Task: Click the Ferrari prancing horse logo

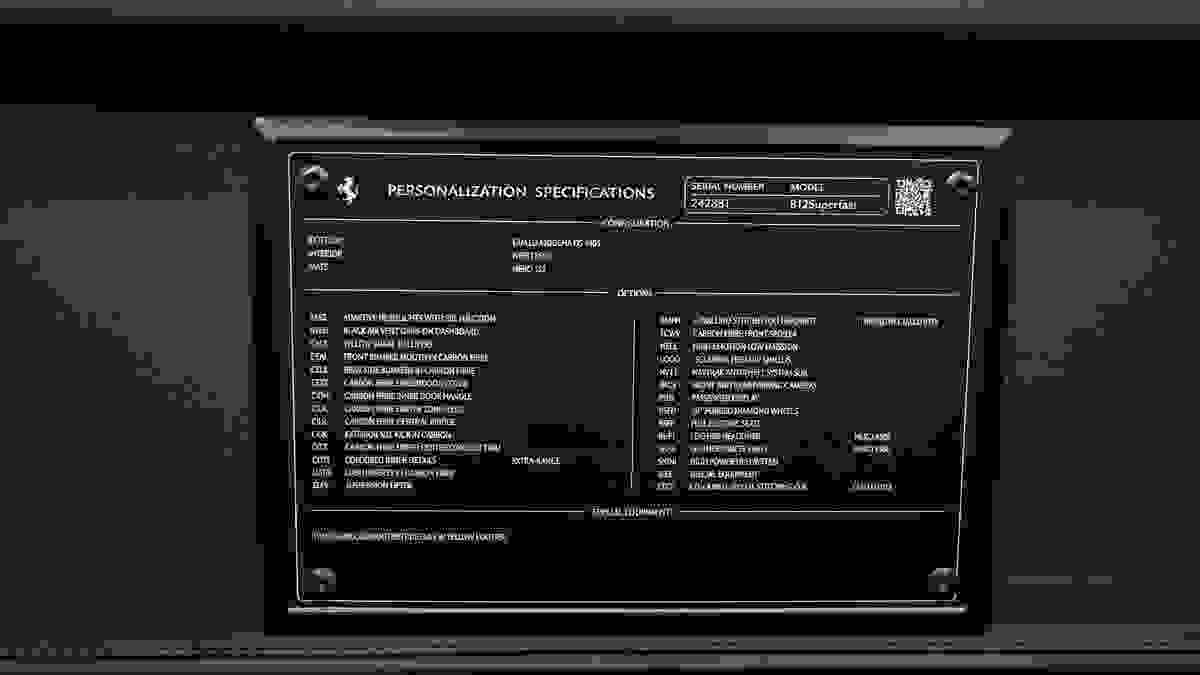Action: point(347,191)
